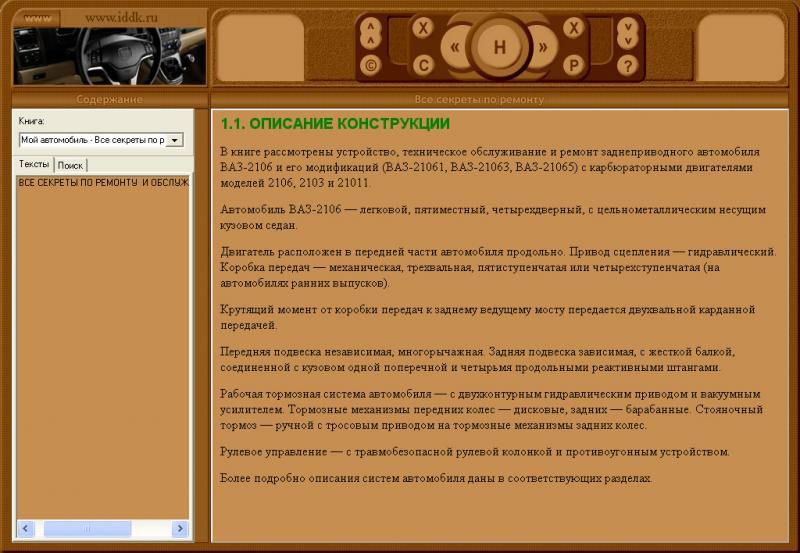Screen dimensions: 800x553
Task: Click the copyright © button
Action: (x=371, y=66)
